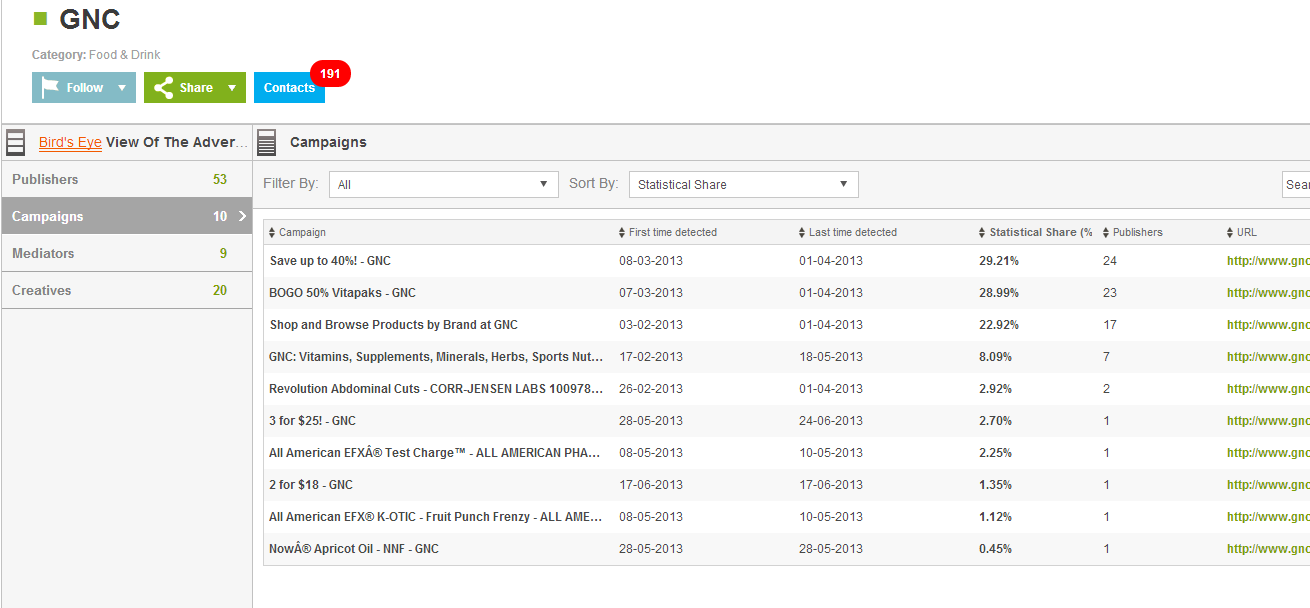Open the Follow dropdown arrow
Viewport: 1310px width, 608px height.
coord(122,88)
